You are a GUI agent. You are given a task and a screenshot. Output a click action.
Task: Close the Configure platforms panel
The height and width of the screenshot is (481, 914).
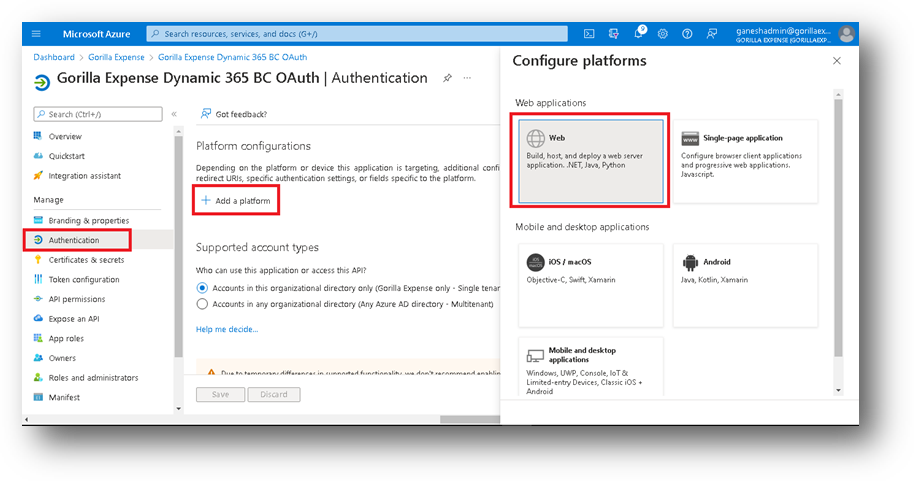click(837, 61)
